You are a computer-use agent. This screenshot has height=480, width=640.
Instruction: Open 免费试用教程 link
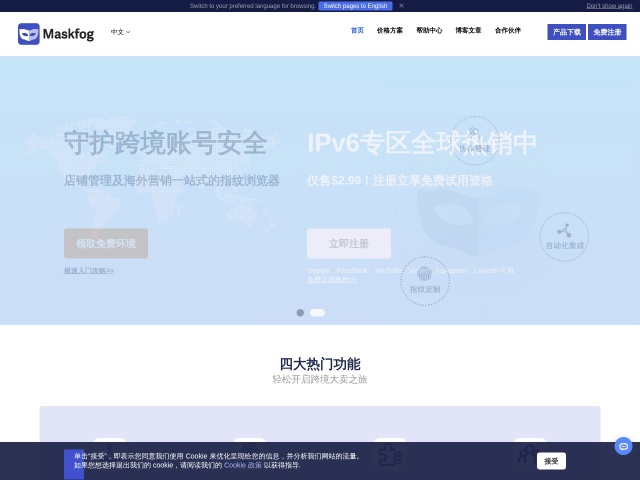[332, 280]
